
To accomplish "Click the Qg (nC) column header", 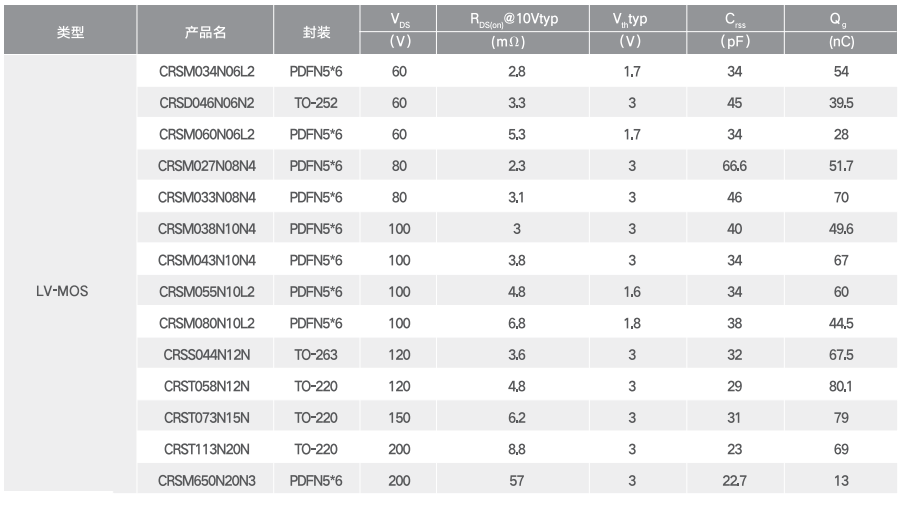I will (x=841, y=30).
